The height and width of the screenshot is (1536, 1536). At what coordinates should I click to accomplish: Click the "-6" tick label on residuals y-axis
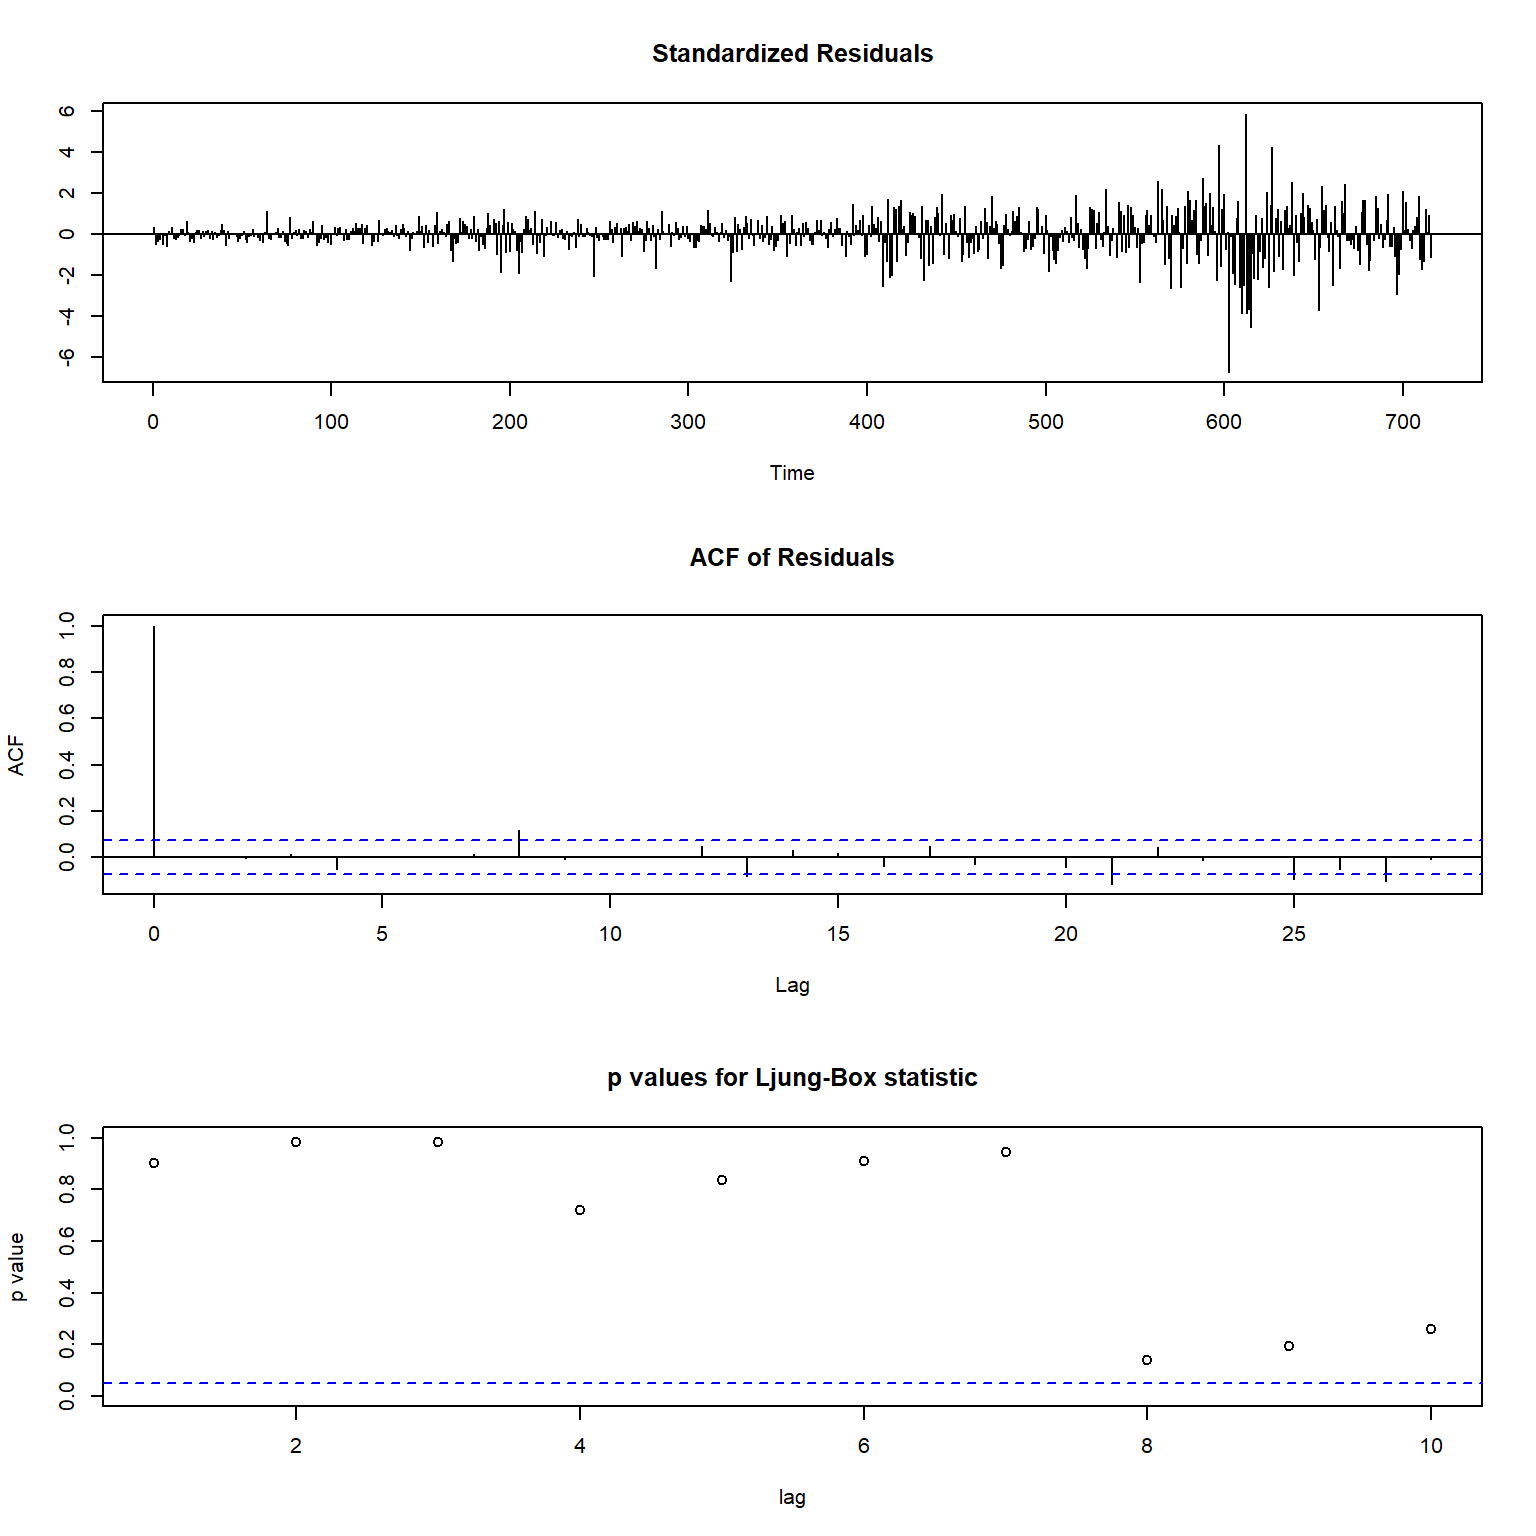point(66,357)
